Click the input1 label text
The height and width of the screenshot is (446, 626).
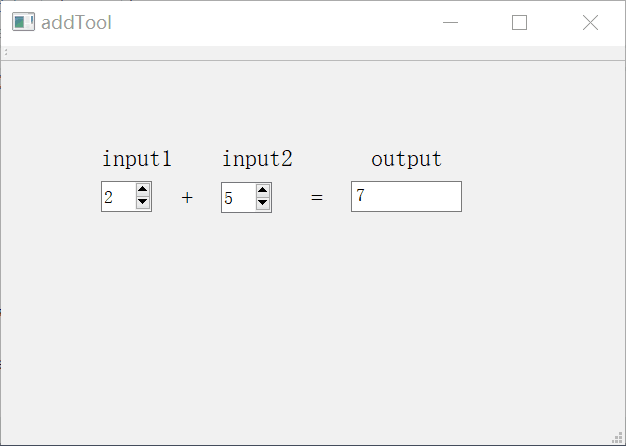(x=137, y=159)
